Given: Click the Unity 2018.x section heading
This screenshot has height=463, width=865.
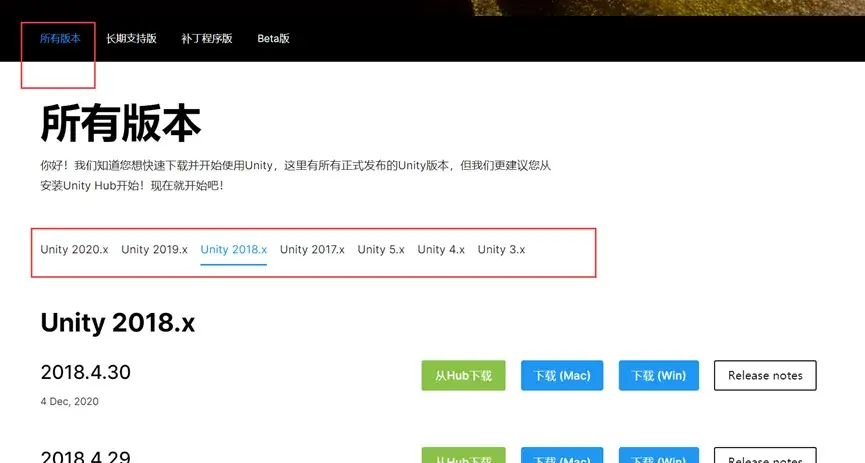Looking at the screenshot, I should tap(118, 322).
